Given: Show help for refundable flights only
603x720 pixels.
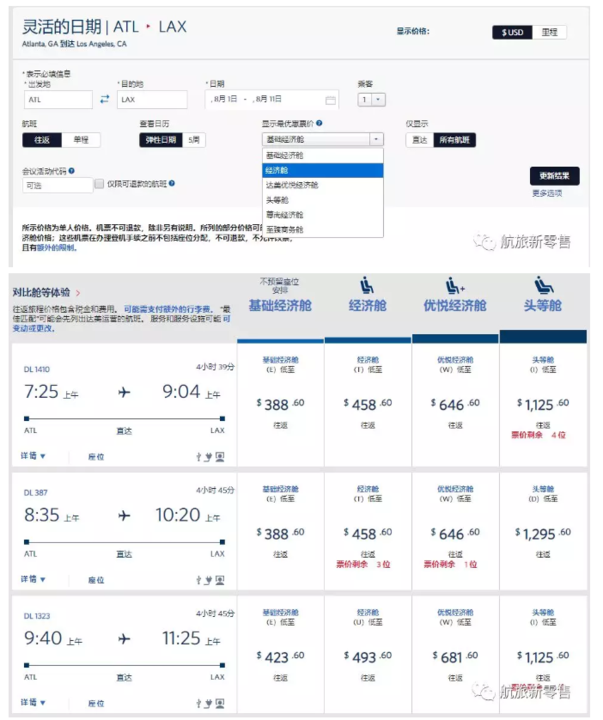Looking at the screenshot, I should [x=172, y=183].
